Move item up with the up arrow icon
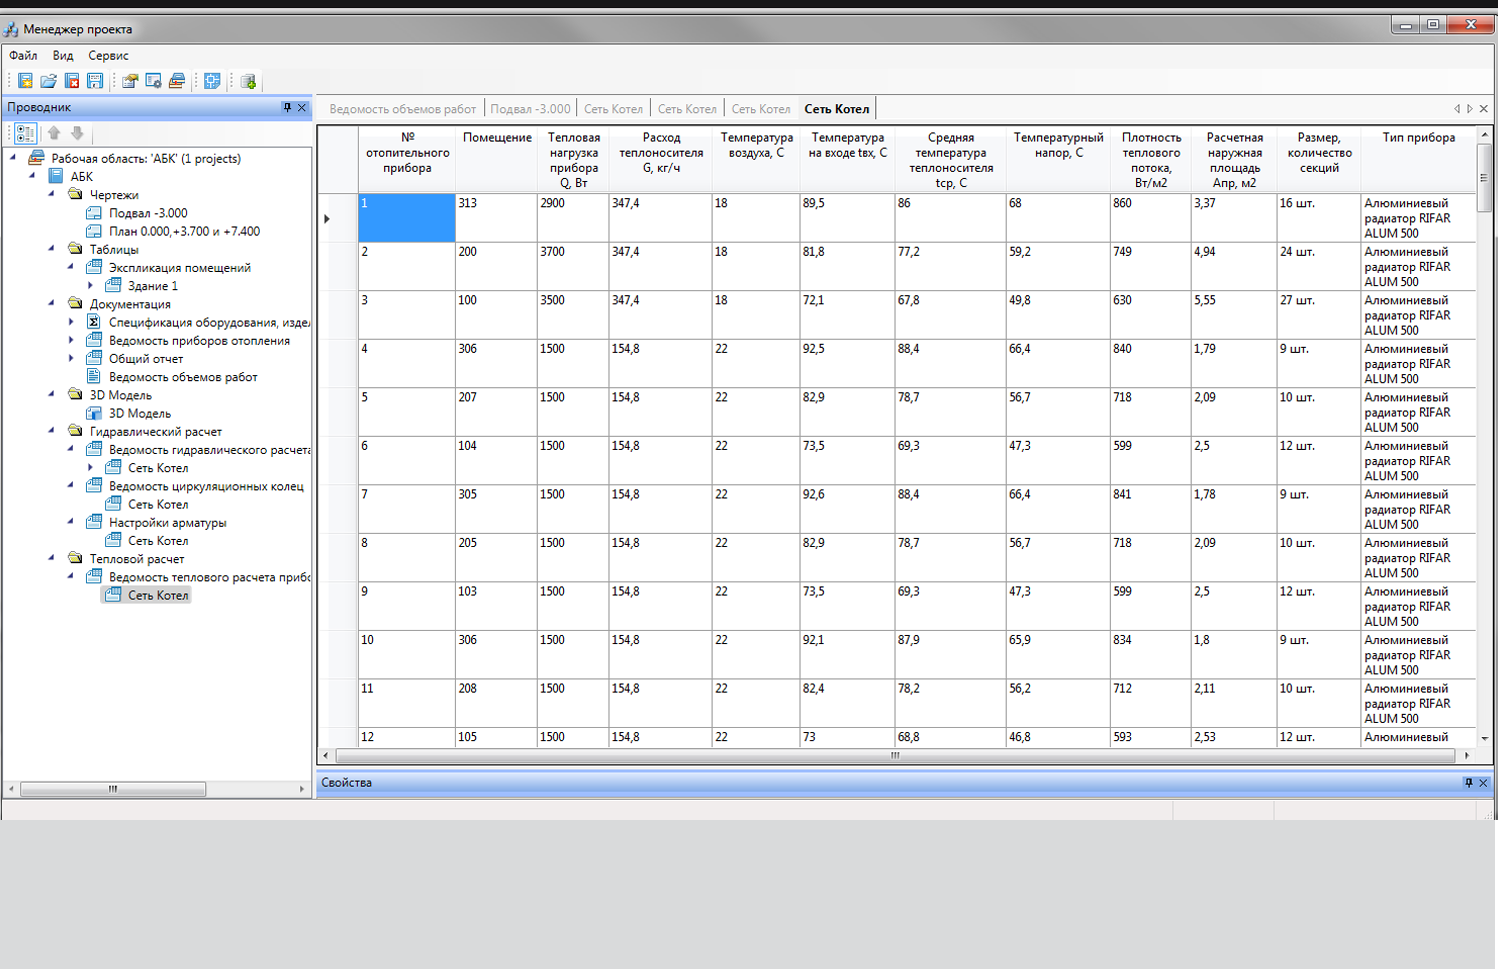The width and height of the screenshot is (1498, 969). [54, 133]
